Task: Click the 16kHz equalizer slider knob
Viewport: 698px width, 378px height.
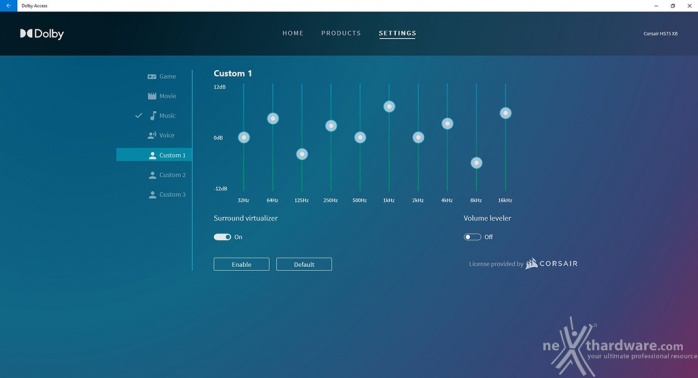Action: click(505, 113)
